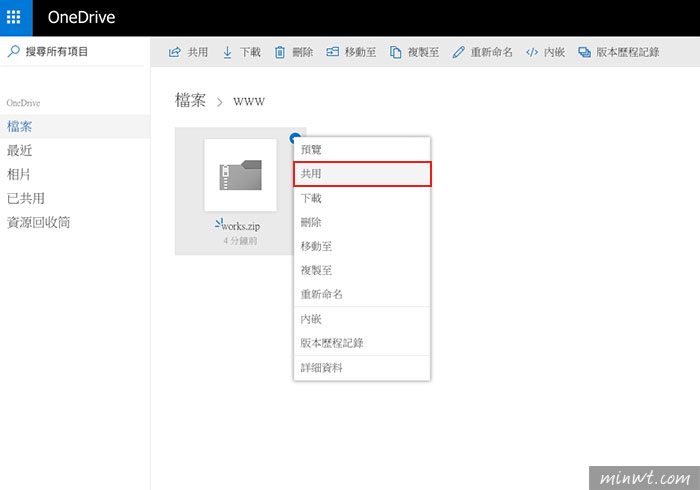Choose 複製至 in the context menu
The image size is (700, 490).
[362, 270]
